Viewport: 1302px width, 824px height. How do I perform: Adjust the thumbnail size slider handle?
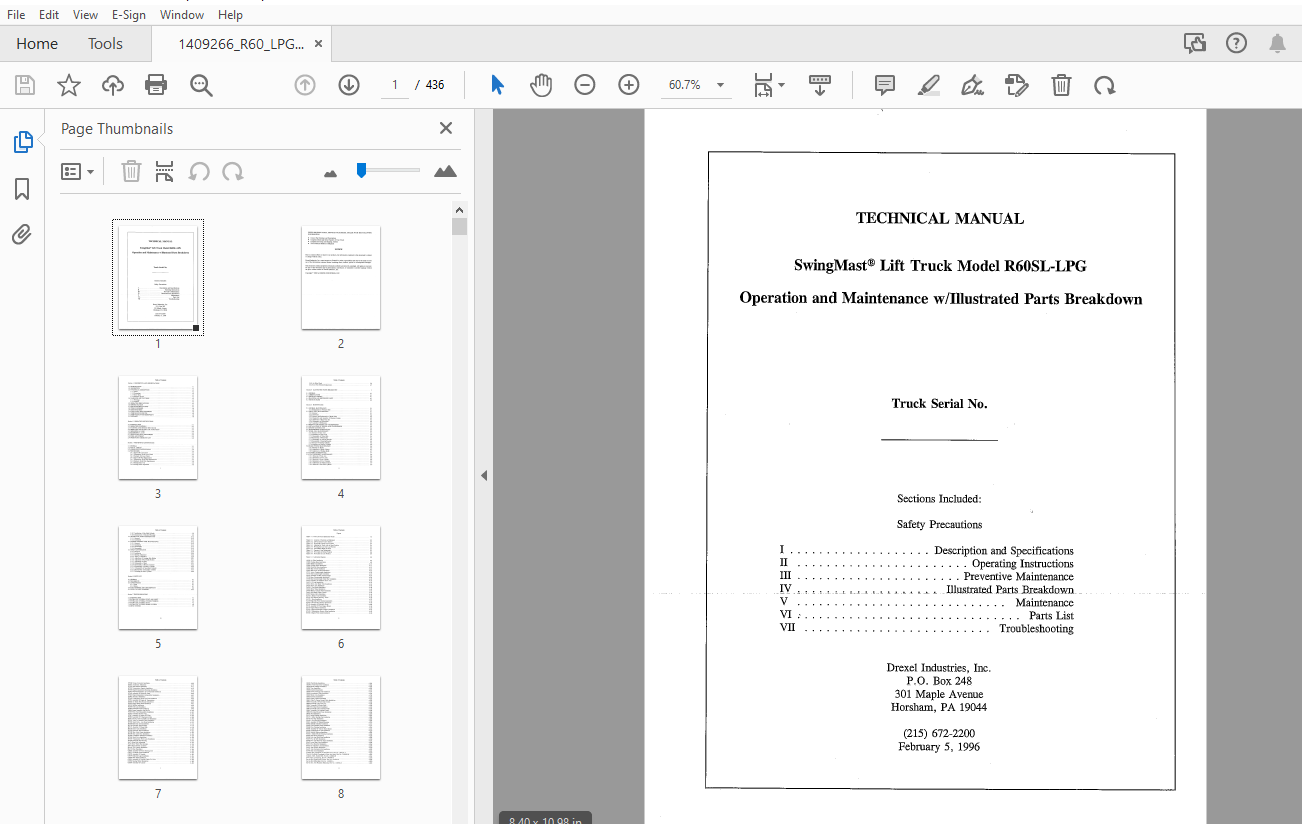(x=361, y=171)
